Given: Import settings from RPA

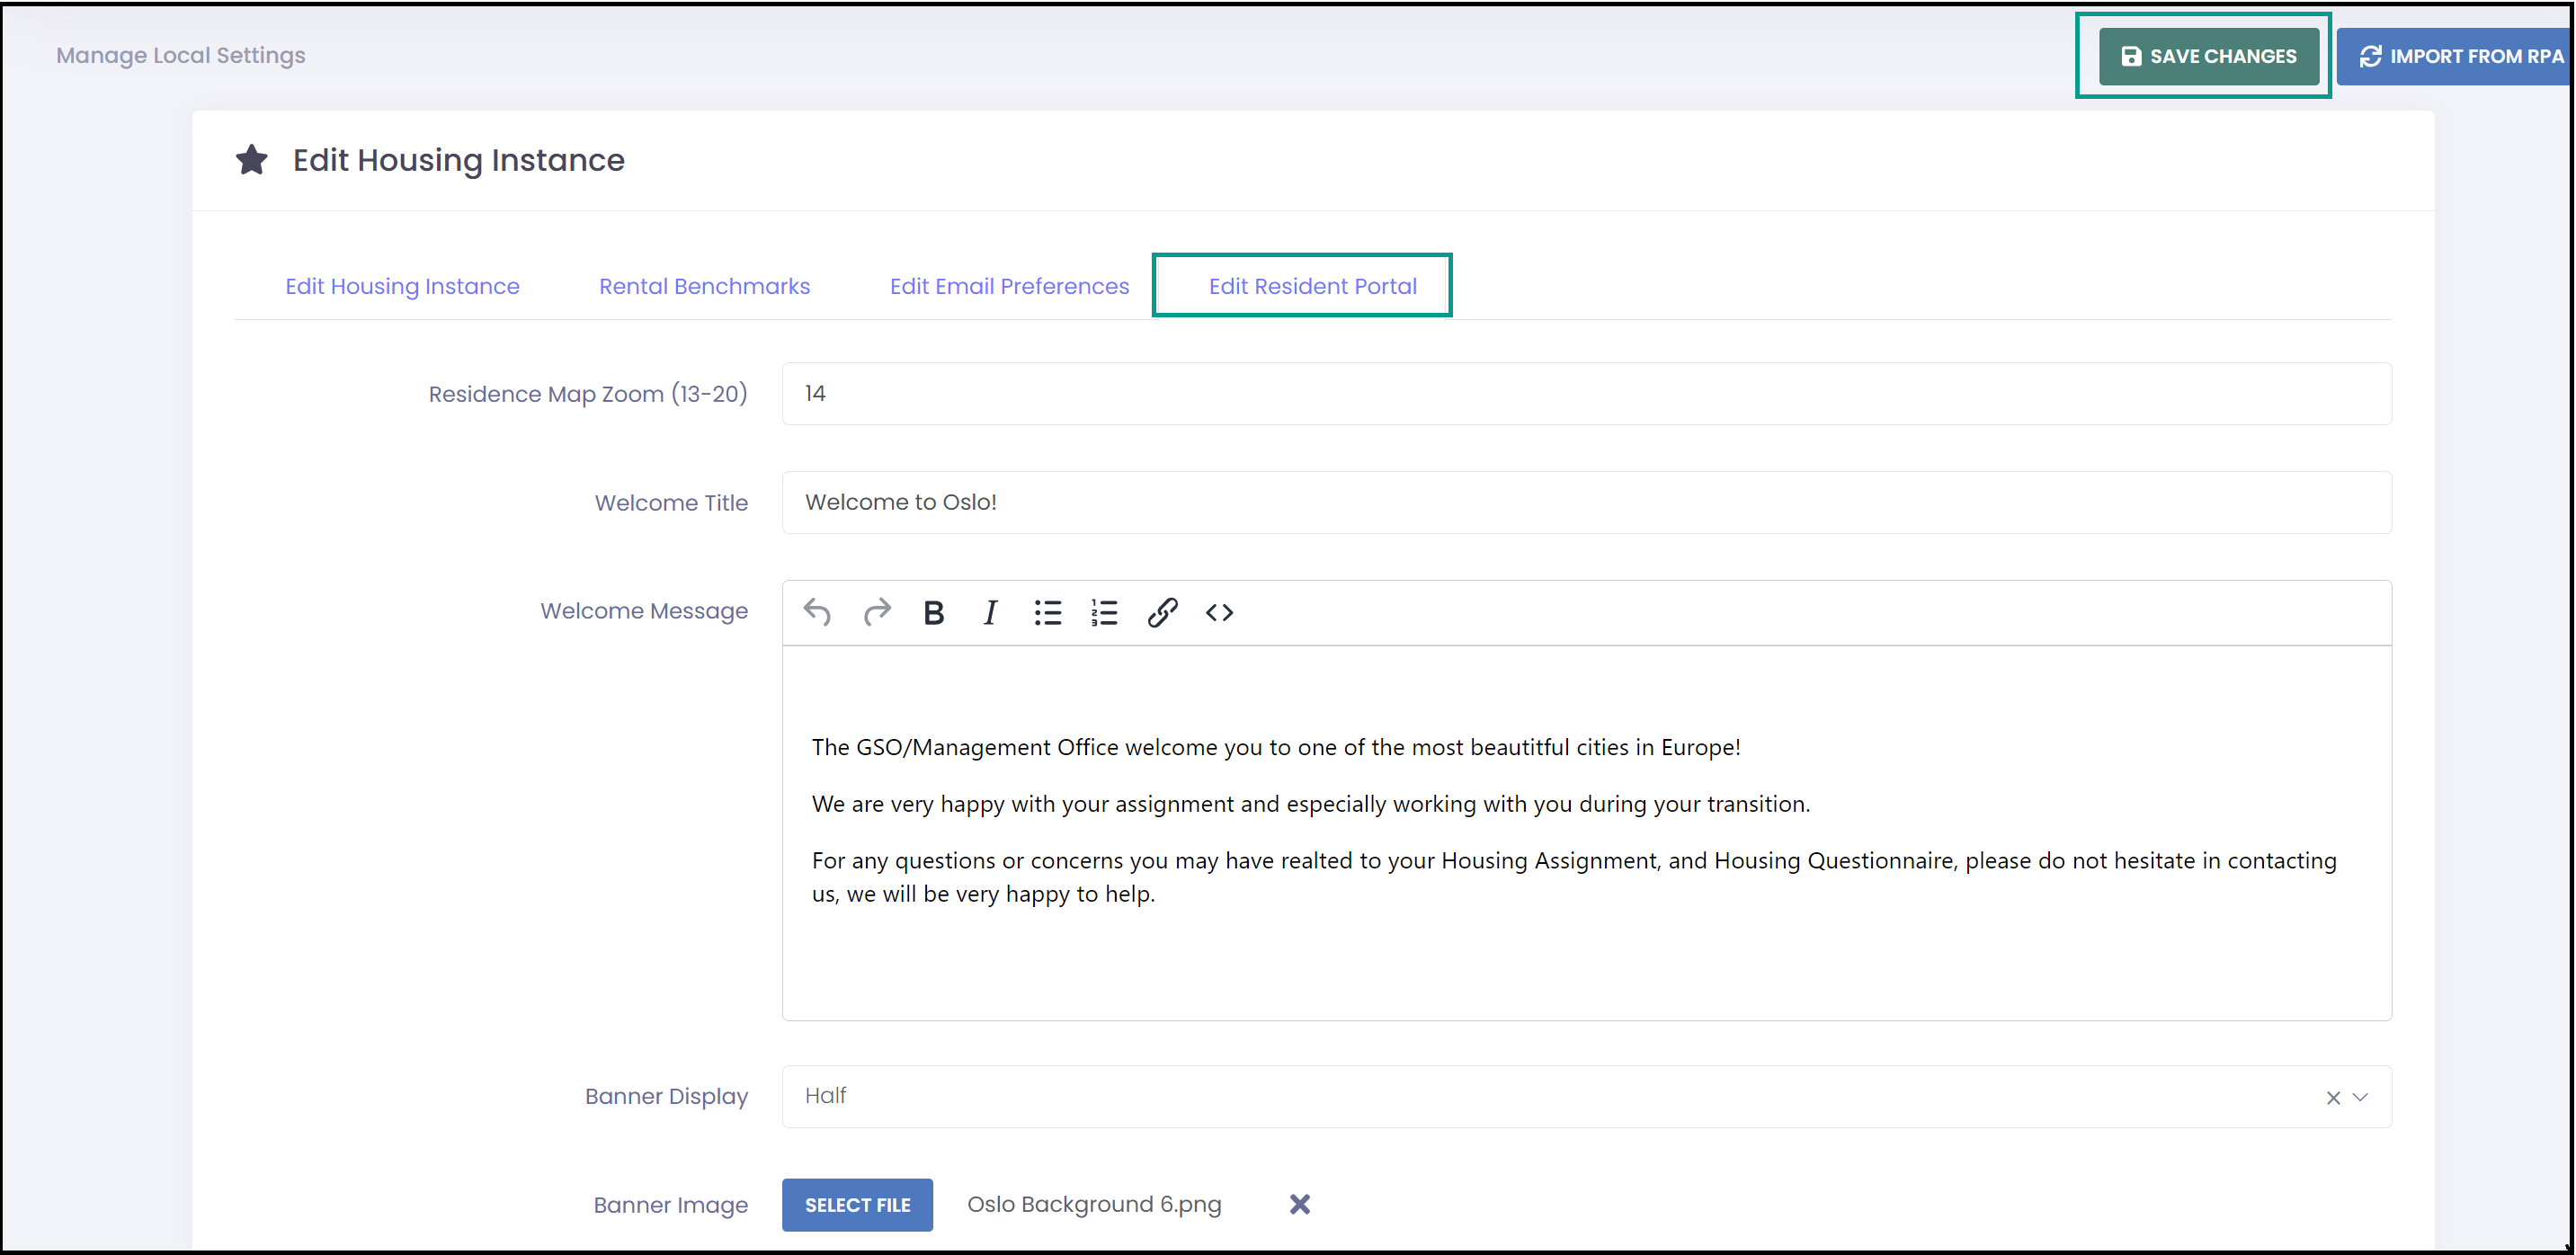Looking at the screenshot, I should click(x=2455, y=56).
